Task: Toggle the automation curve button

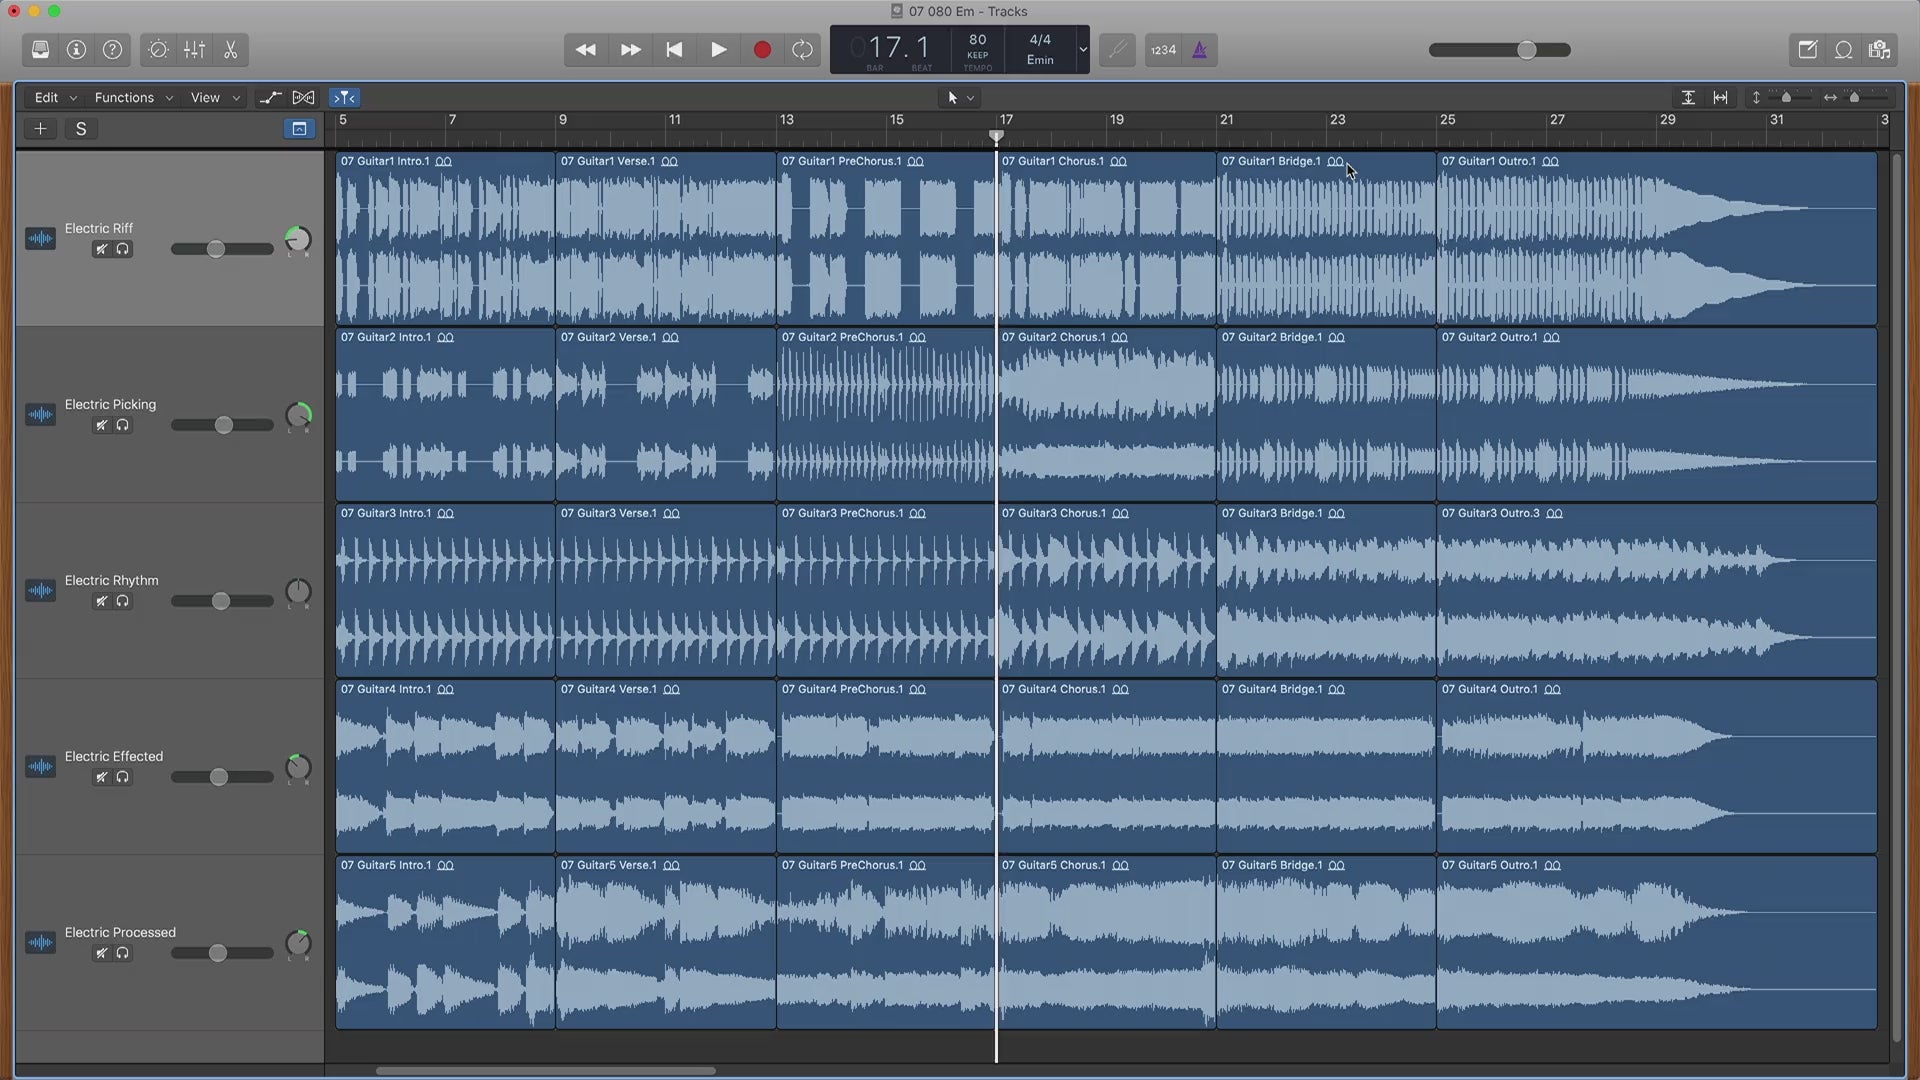Action: (270, 97)
